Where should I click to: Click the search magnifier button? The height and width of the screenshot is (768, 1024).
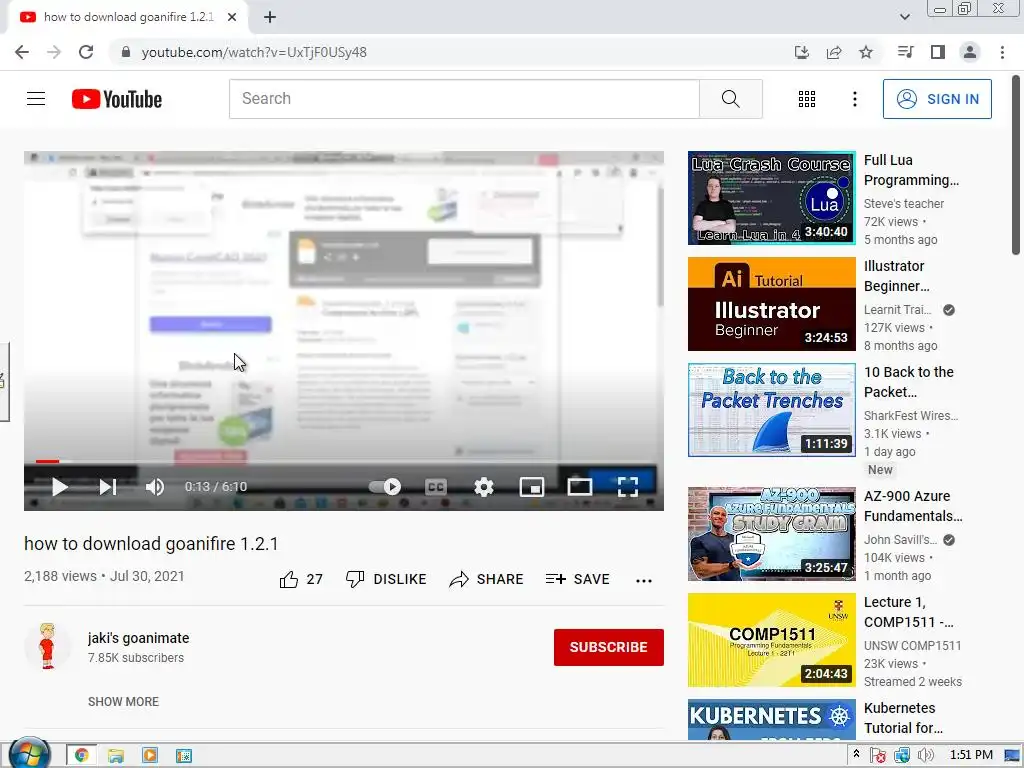click(x=731, y=99)
